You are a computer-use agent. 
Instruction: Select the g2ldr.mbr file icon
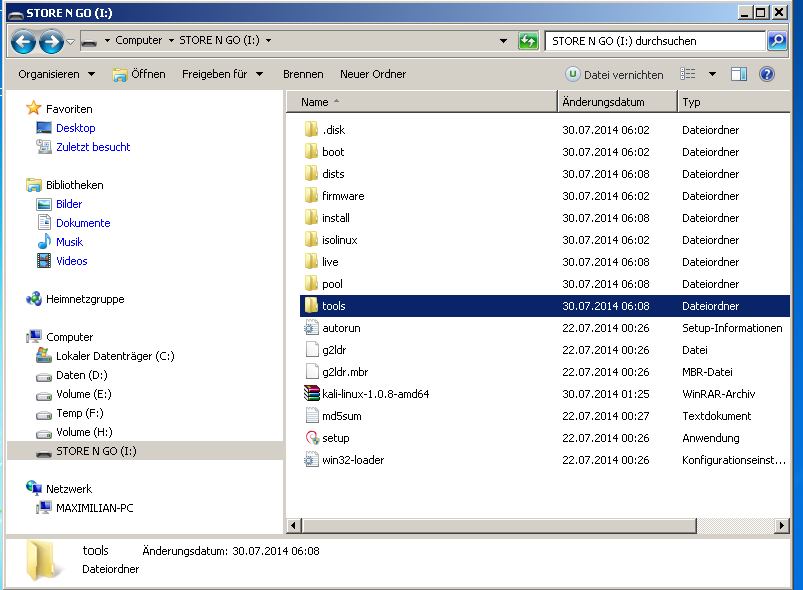point(311,372)
